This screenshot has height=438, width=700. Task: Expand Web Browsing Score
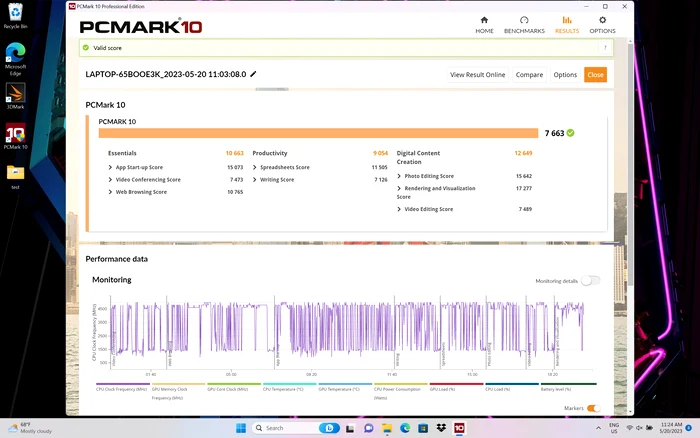pyautogui.click(x=110, y=192)
